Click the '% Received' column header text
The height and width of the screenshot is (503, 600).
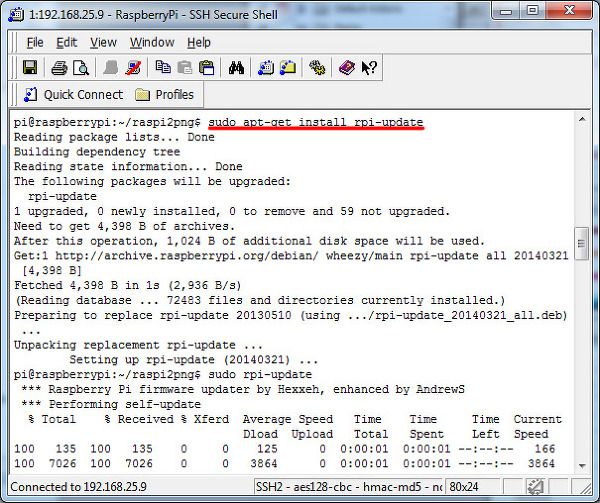click(x=139, y=420)
